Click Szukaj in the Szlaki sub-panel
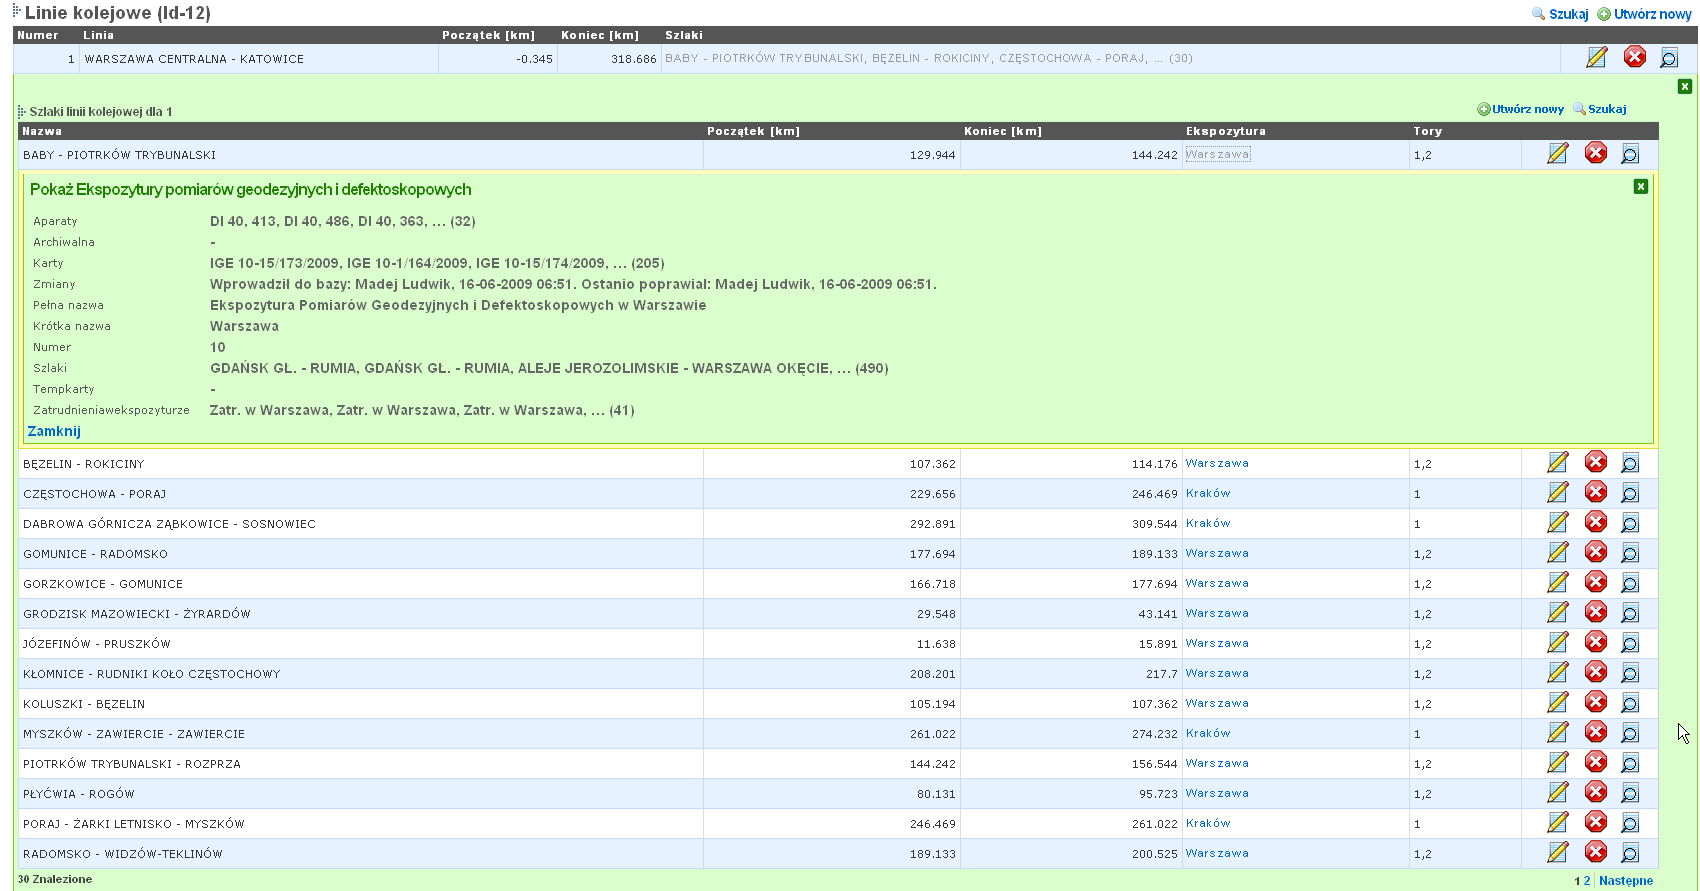This screenshot has width=1700, height=891. pyautogui.click(x=1606, y=109)
